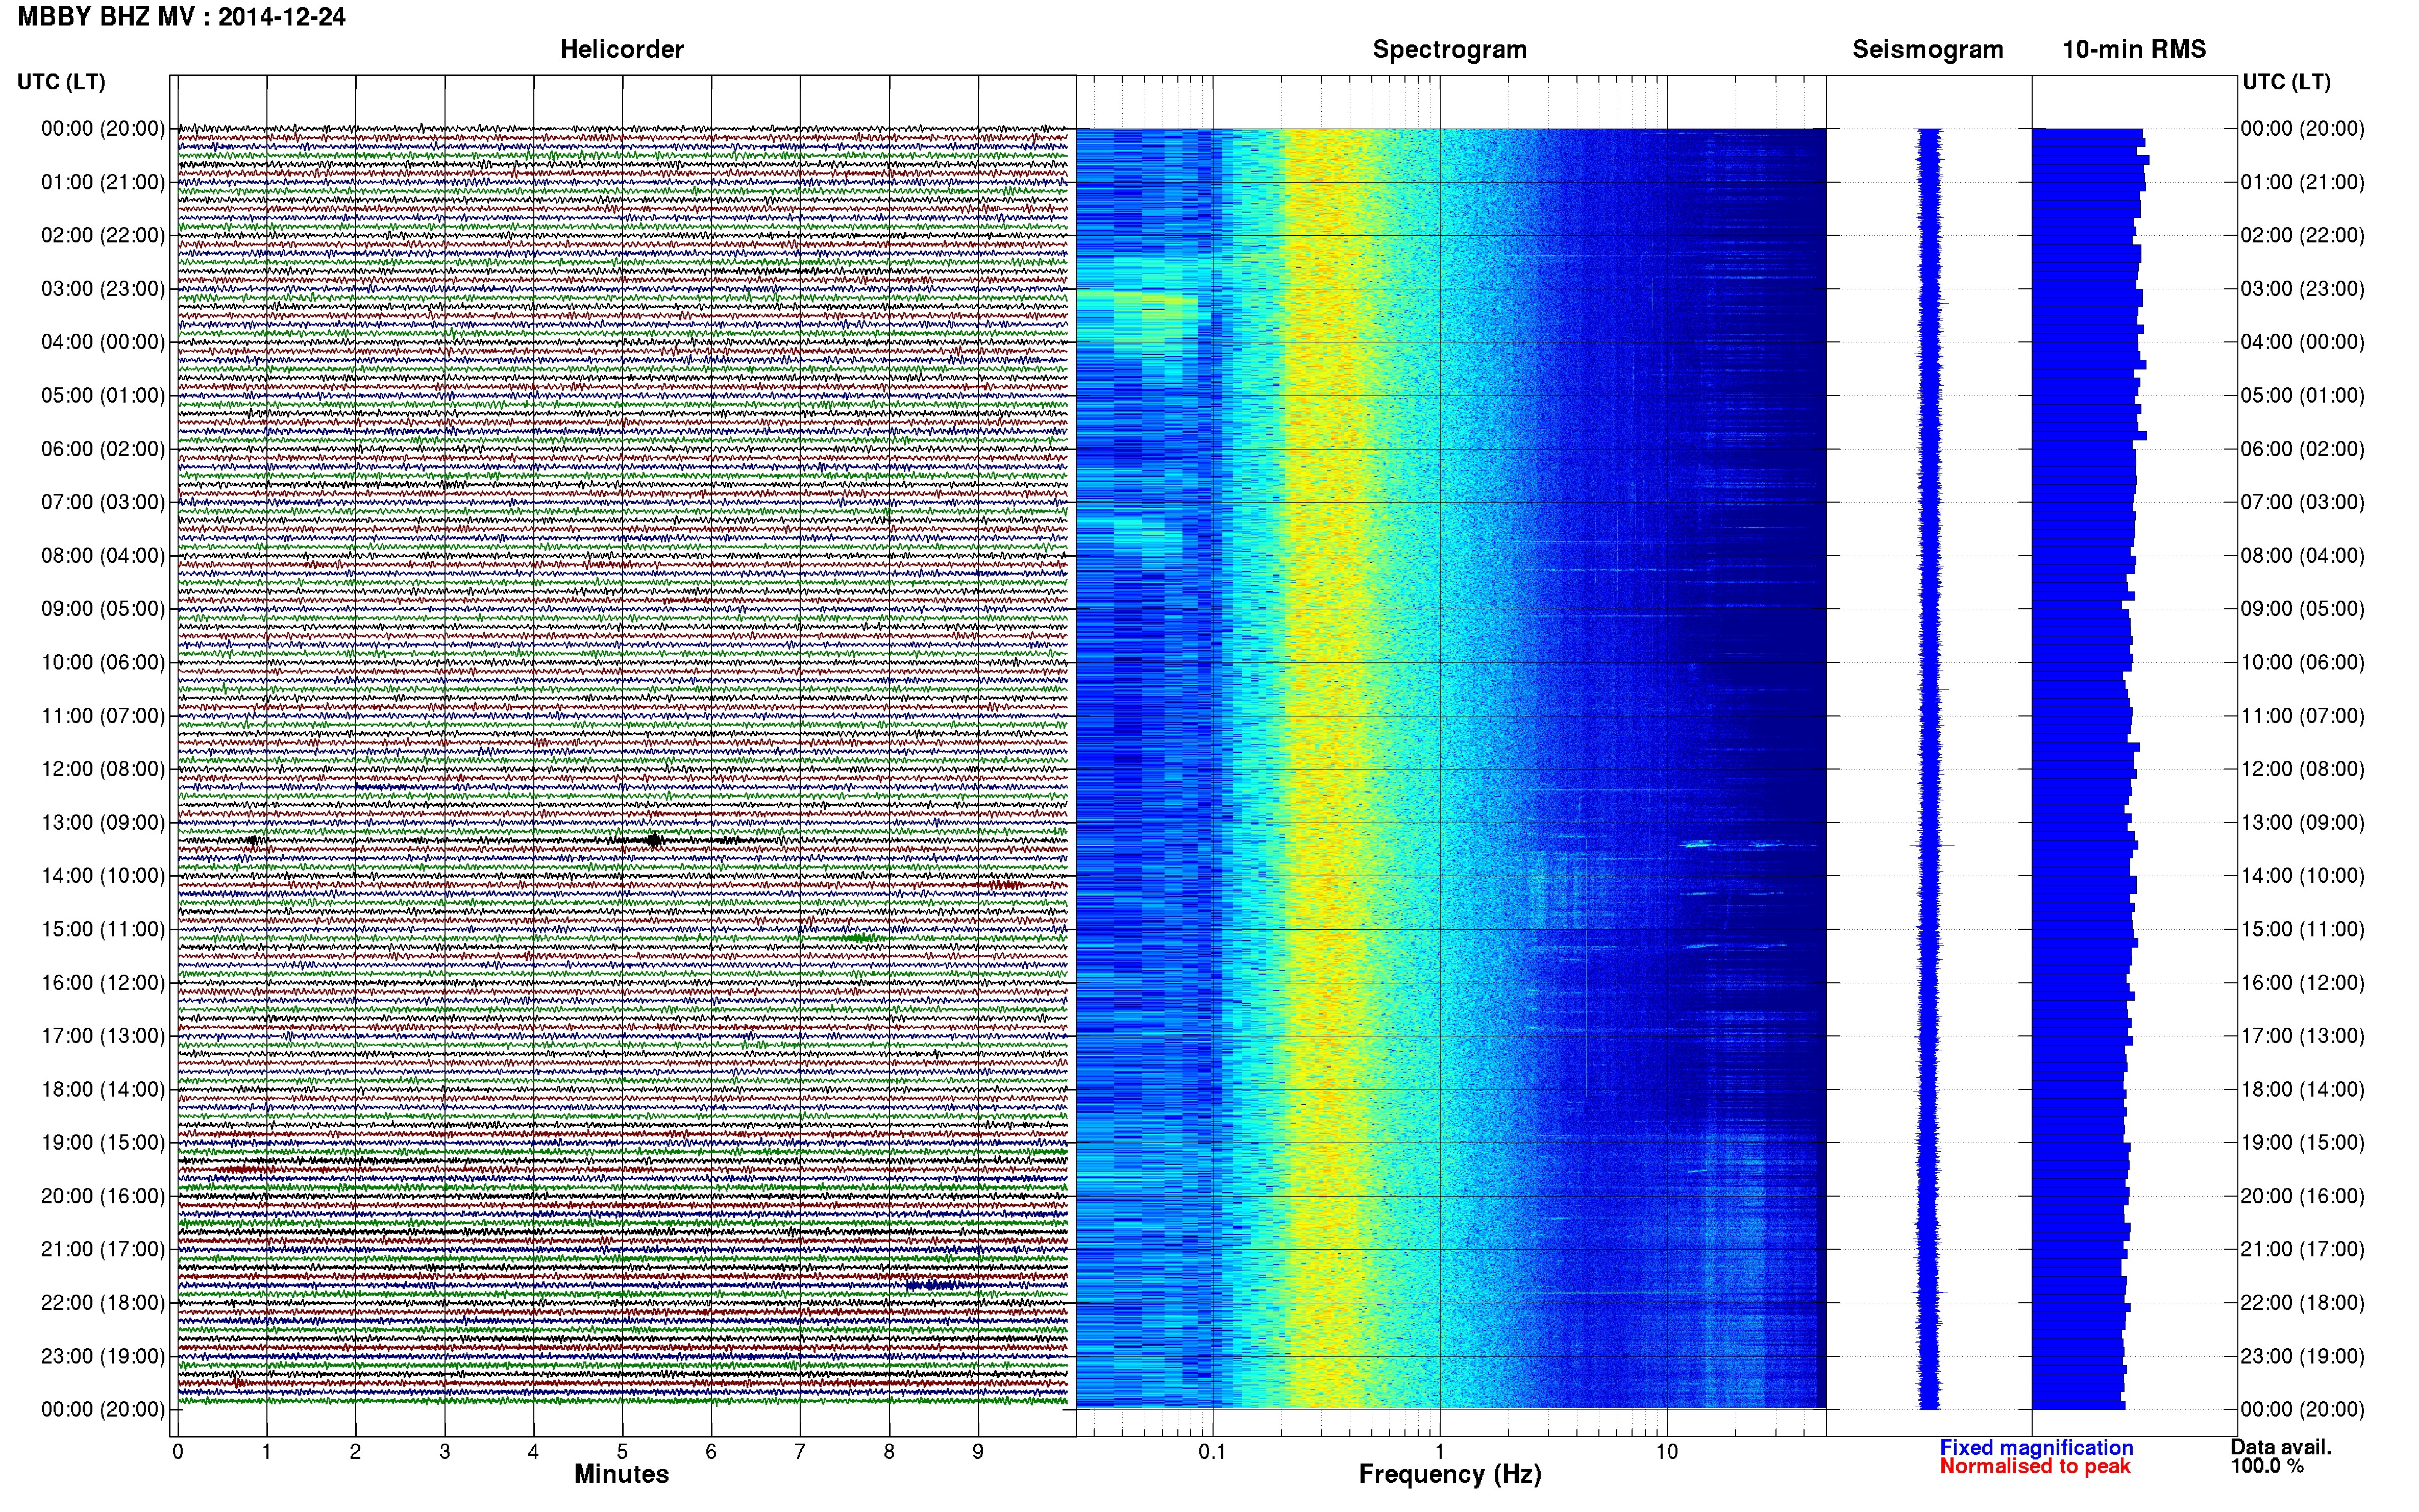Screen dimensions: 2419x1512
Task: Select the Spectrogram panel heading
Action: point(1449,50)
